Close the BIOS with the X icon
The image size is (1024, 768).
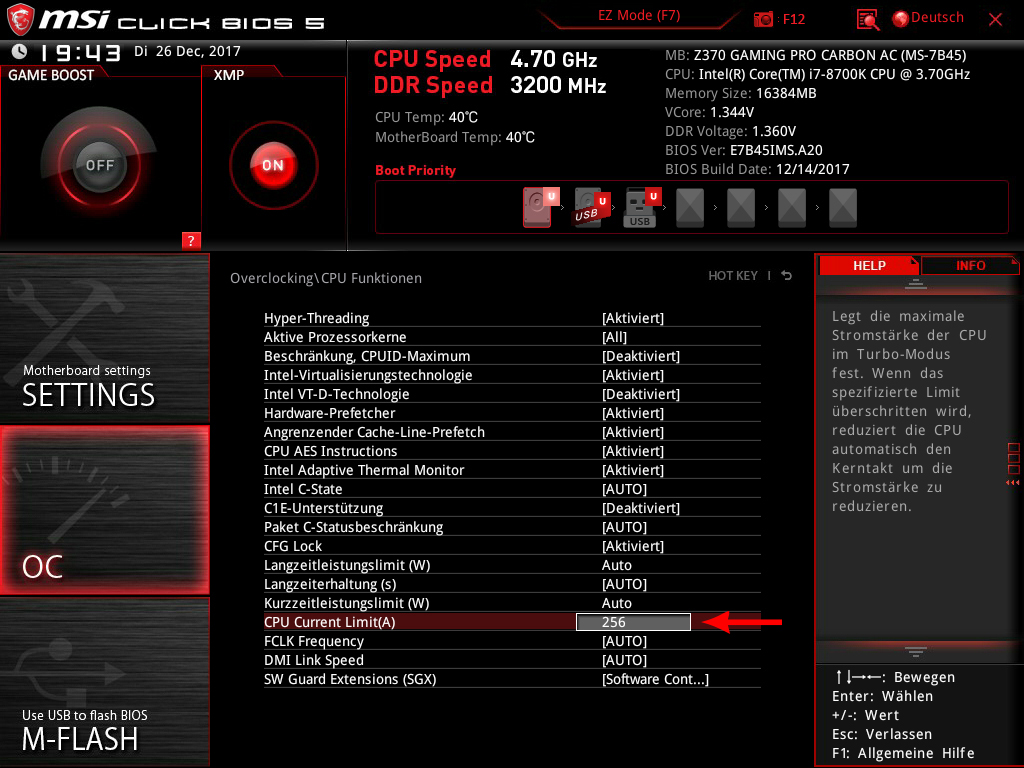coord(995,20)
